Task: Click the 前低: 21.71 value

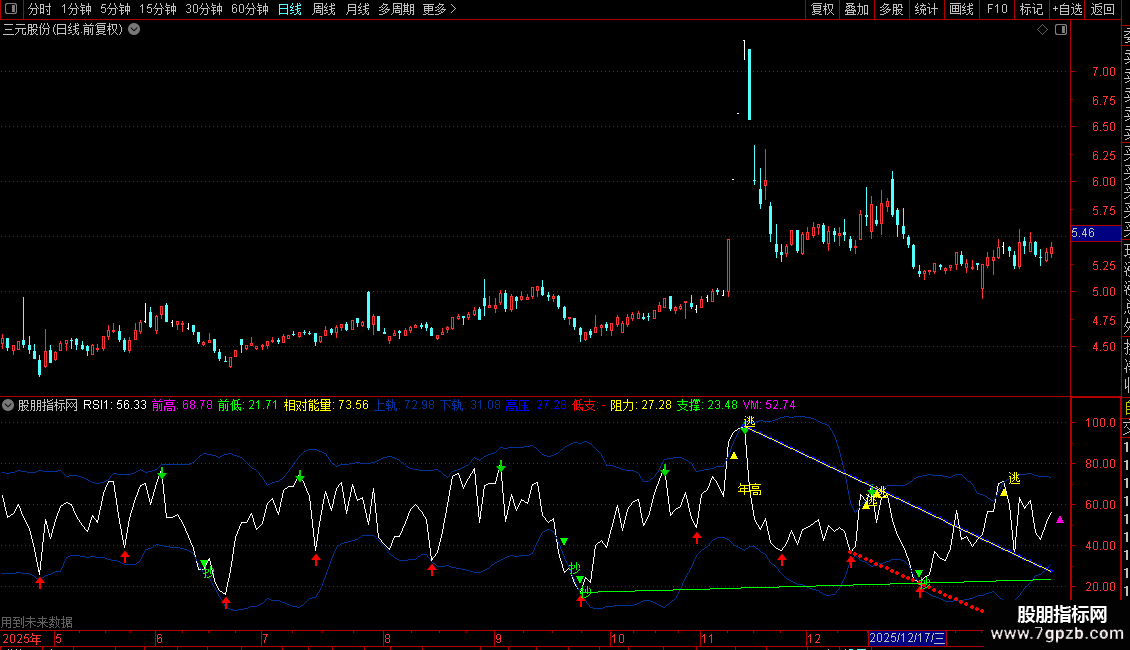Action: tap(248, 405)
